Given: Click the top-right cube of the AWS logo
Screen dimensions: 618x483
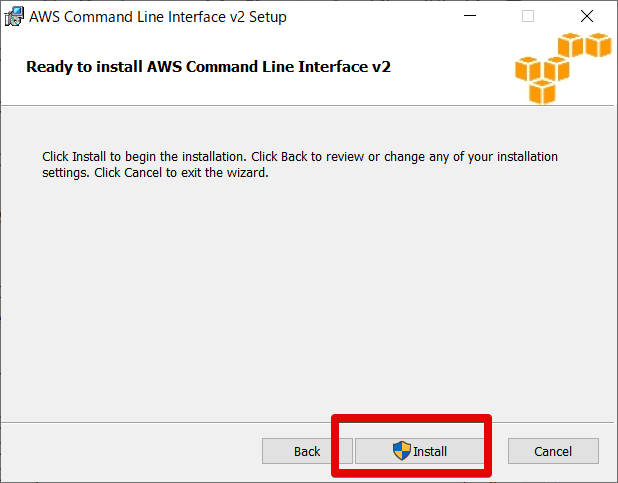Looking at the screenshot, I should 598,45.
